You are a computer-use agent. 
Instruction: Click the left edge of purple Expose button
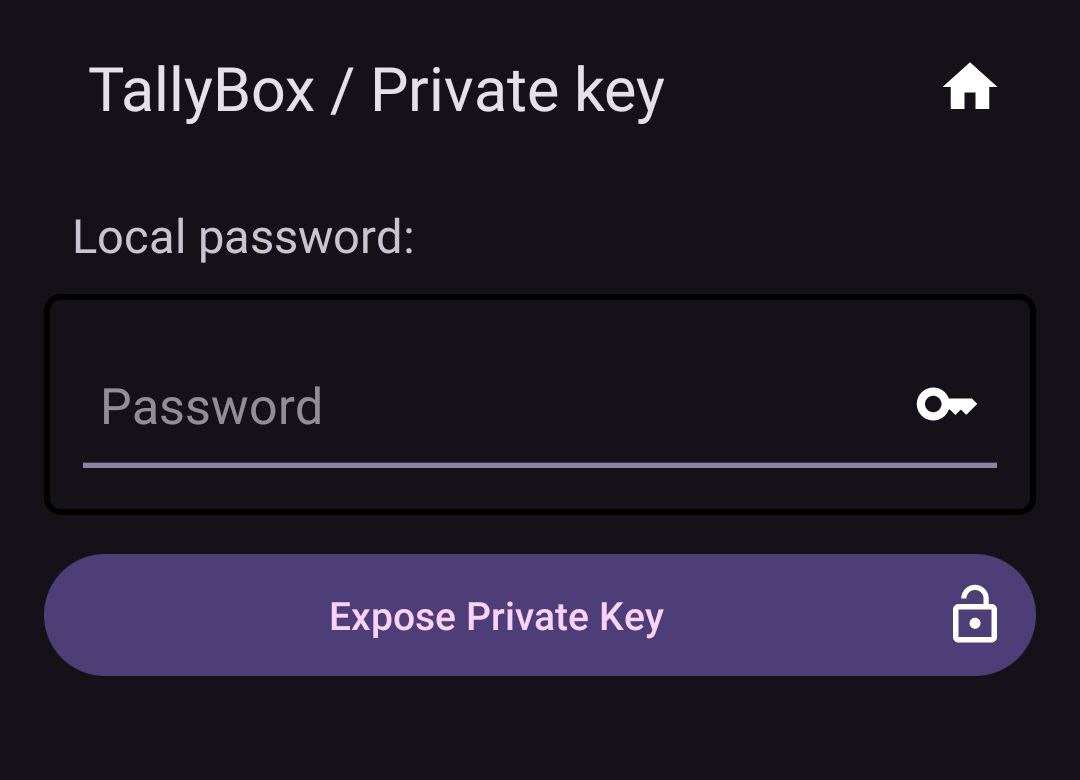[76, 615]
